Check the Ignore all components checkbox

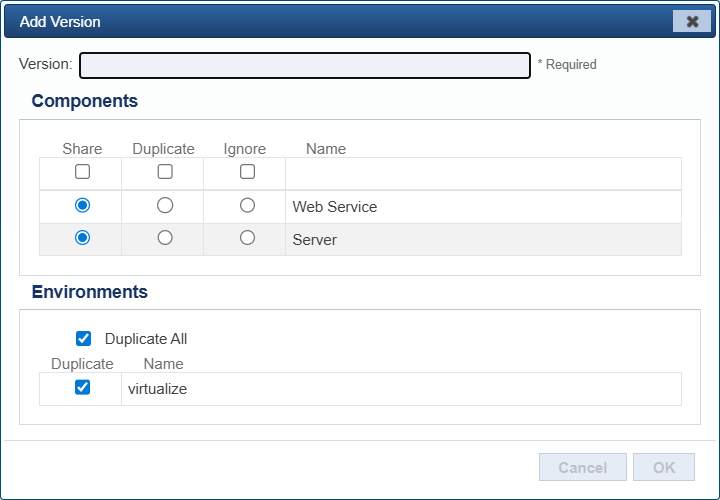pyautogui.click(x=247, y=172)
